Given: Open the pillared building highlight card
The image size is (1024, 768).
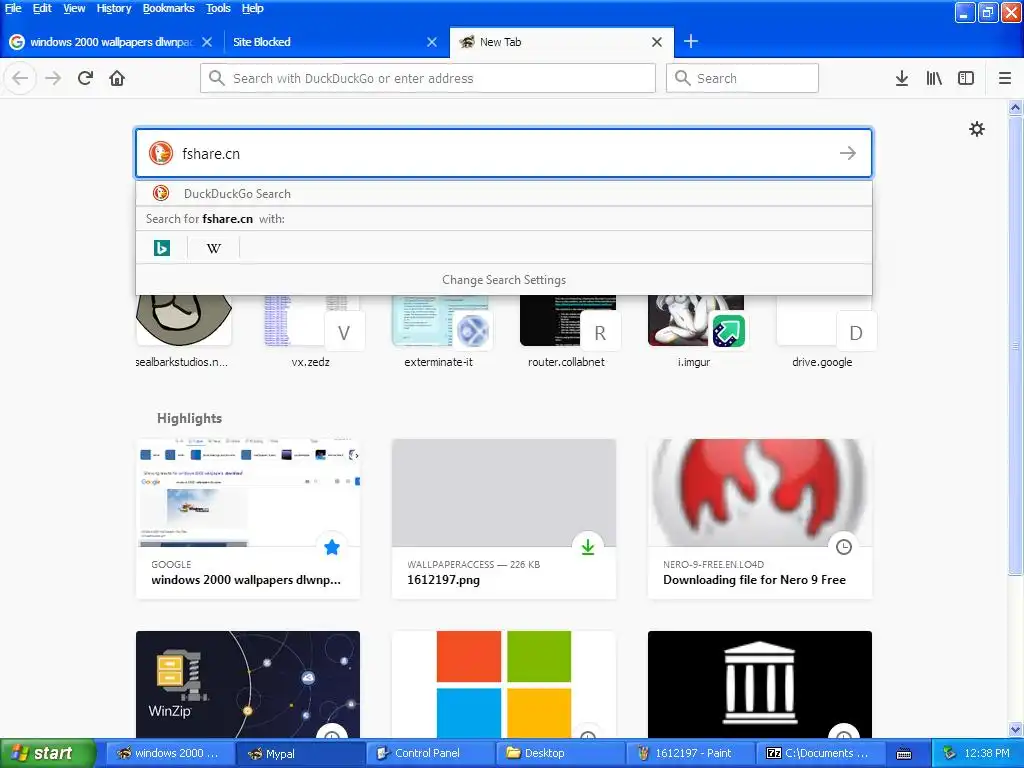Looking at the screenshot, I should 760,684.
